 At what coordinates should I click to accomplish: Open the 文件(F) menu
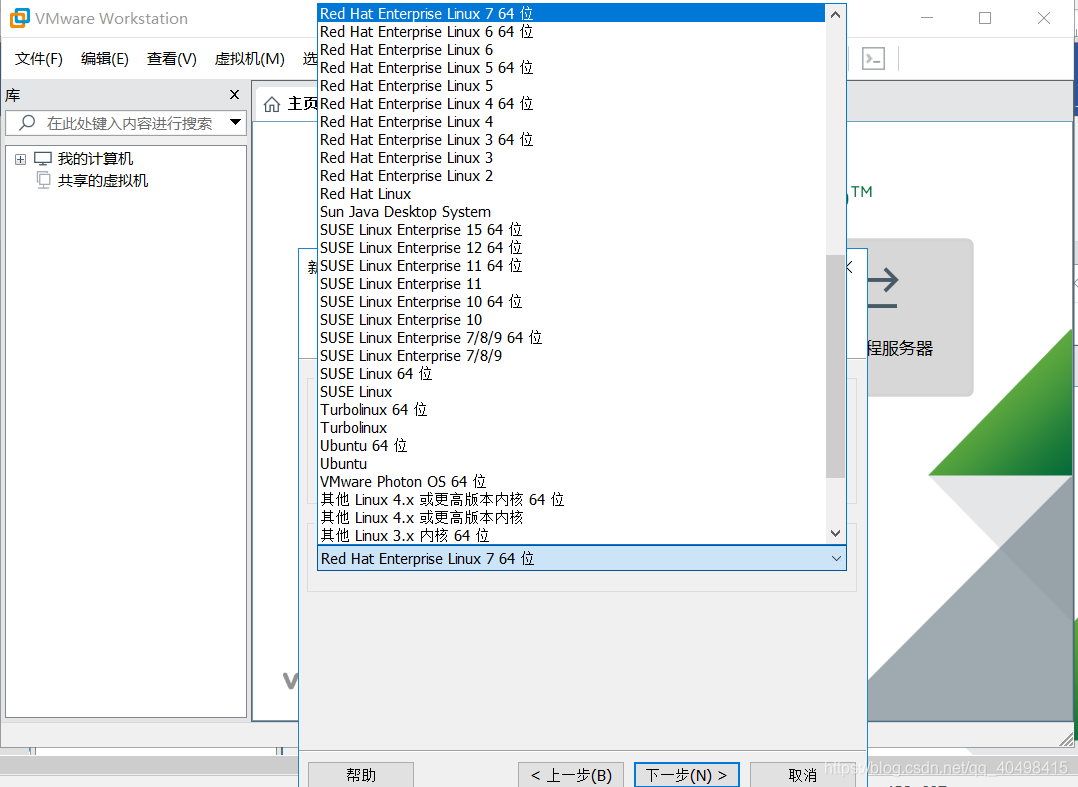point(38,59)
